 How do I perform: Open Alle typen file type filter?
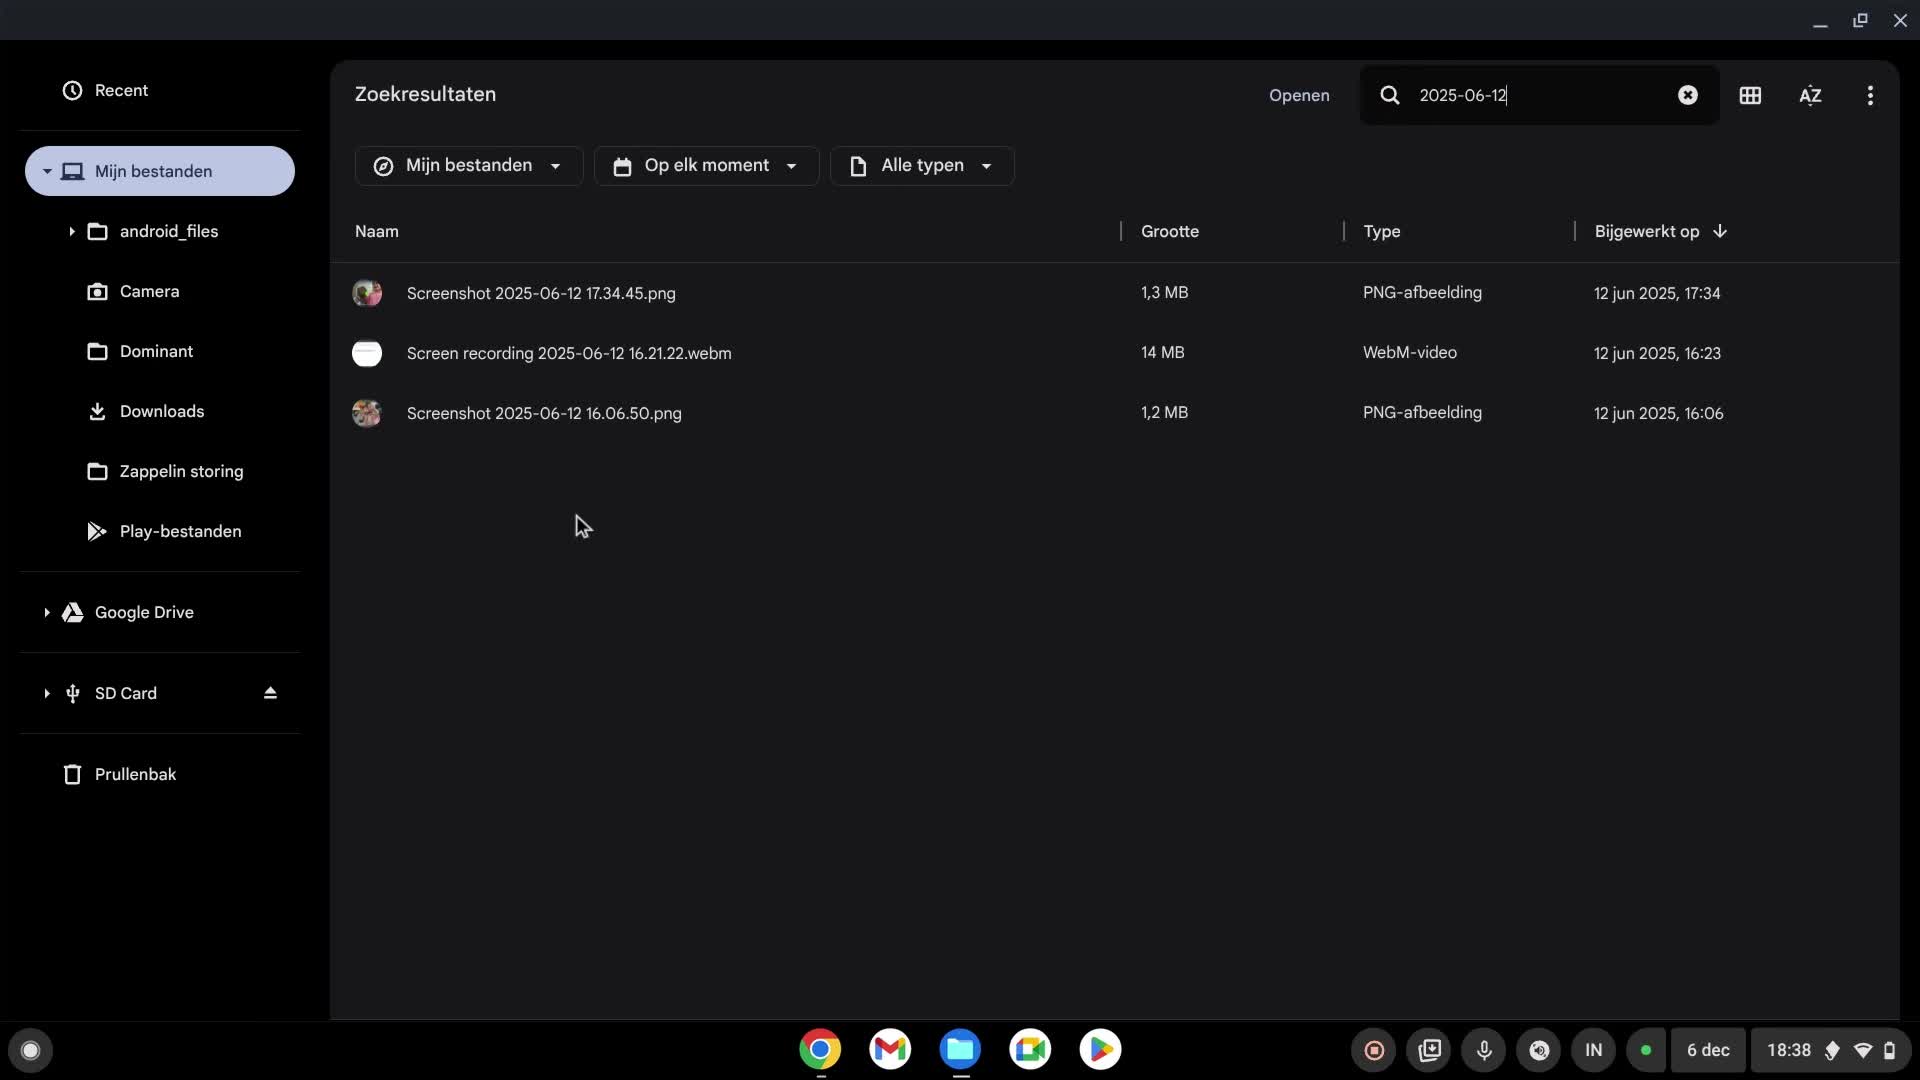tap(921, 166)
